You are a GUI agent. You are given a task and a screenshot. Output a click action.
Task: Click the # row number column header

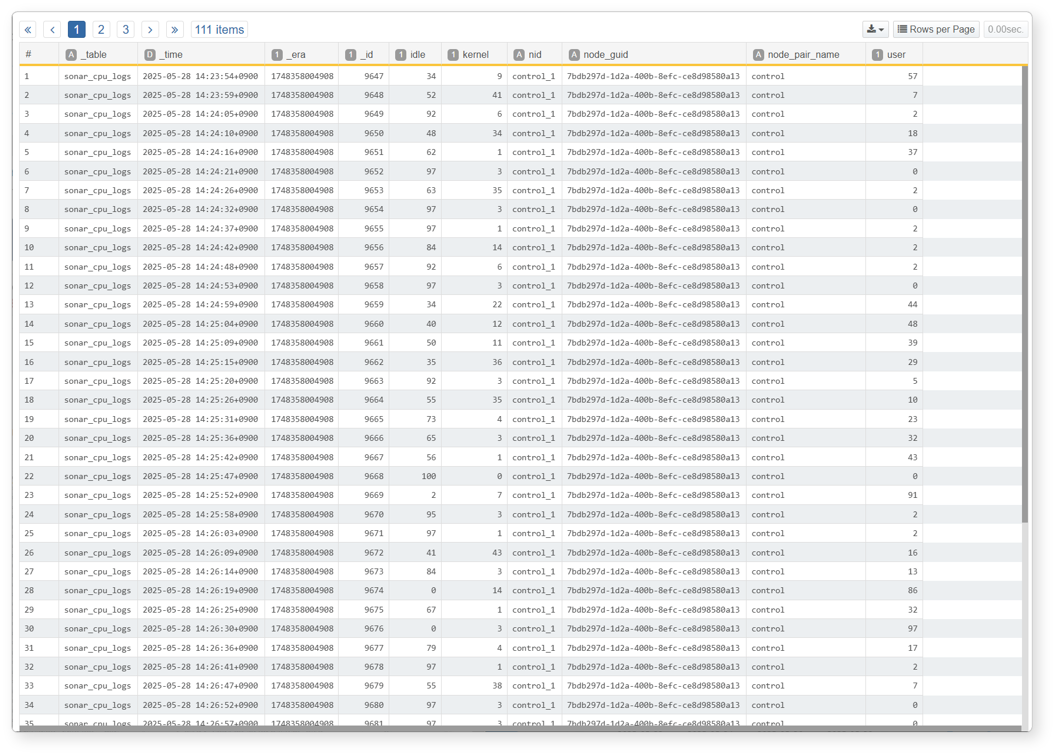coord(39,55)
